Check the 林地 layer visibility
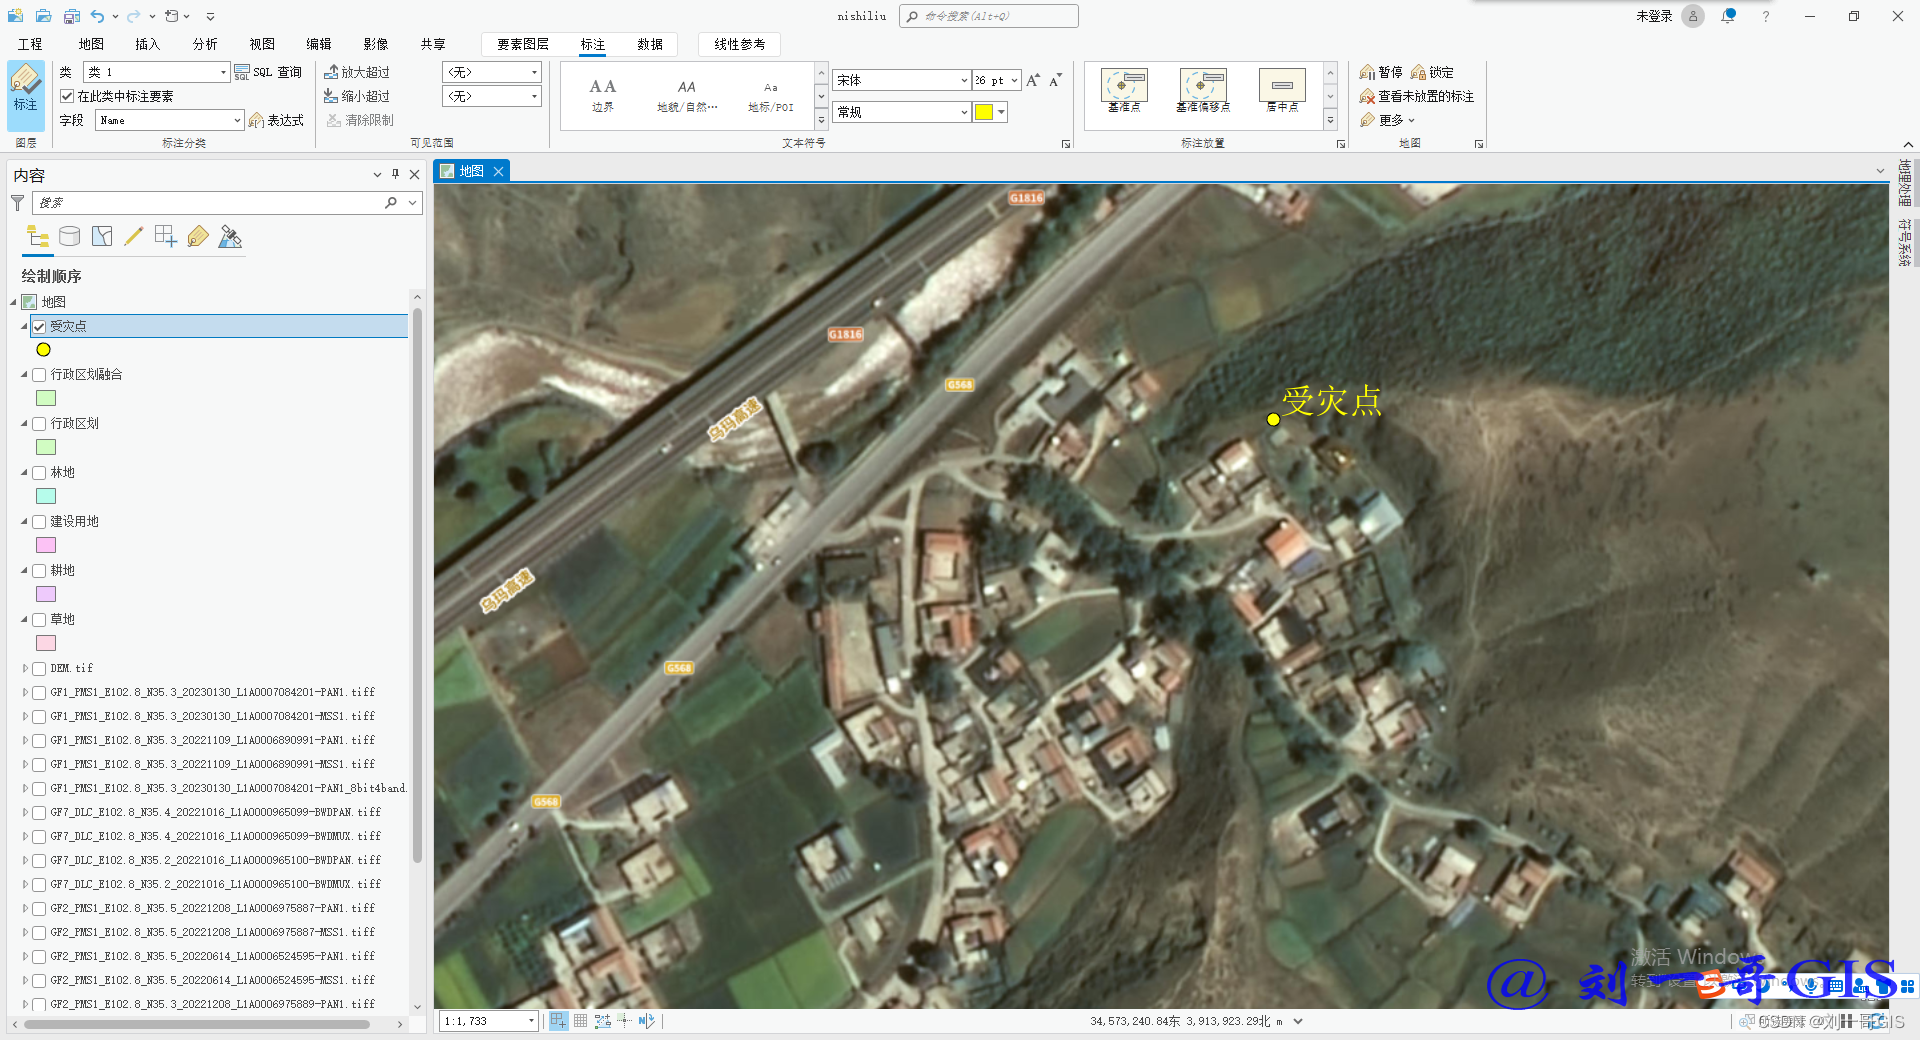 click(x=39, y=473)
